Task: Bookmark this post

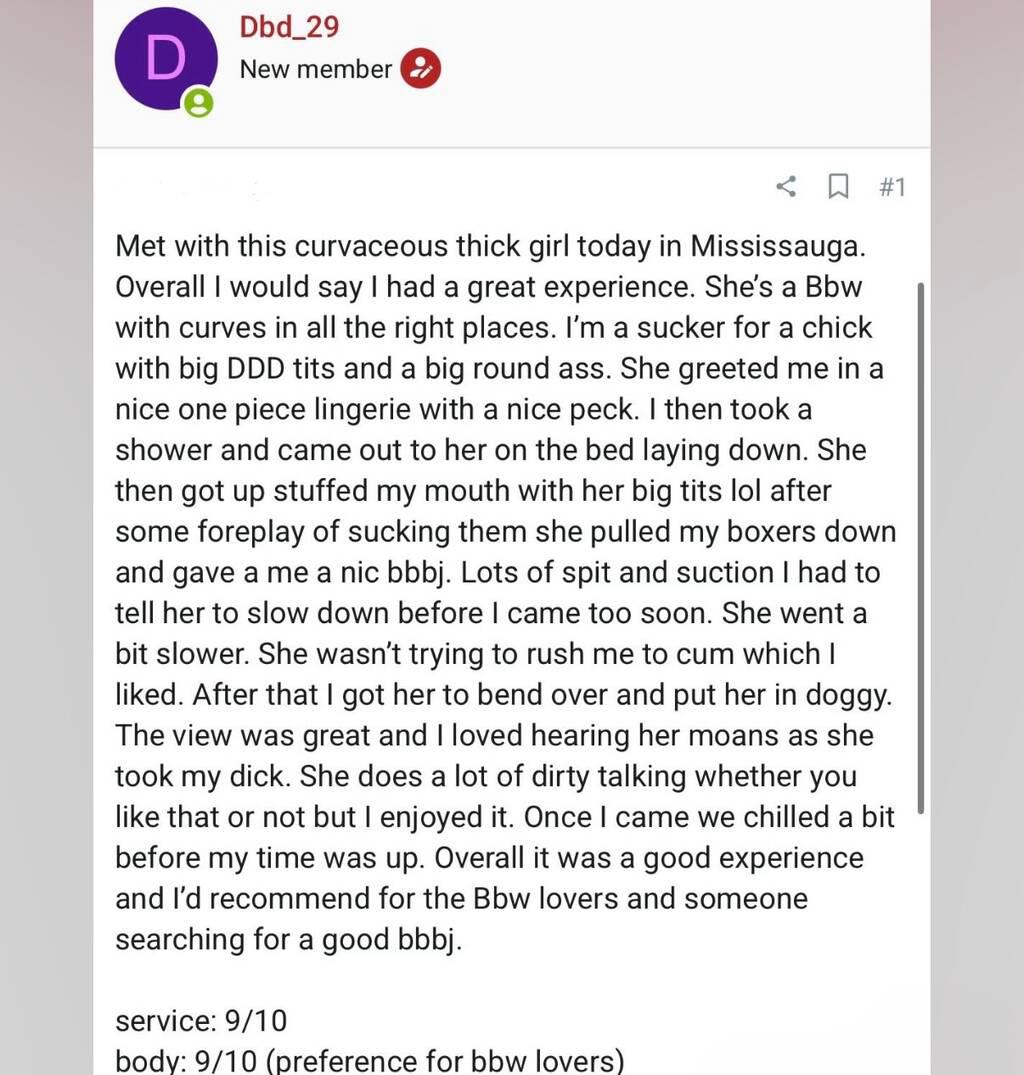Action: tap(838, 186)
